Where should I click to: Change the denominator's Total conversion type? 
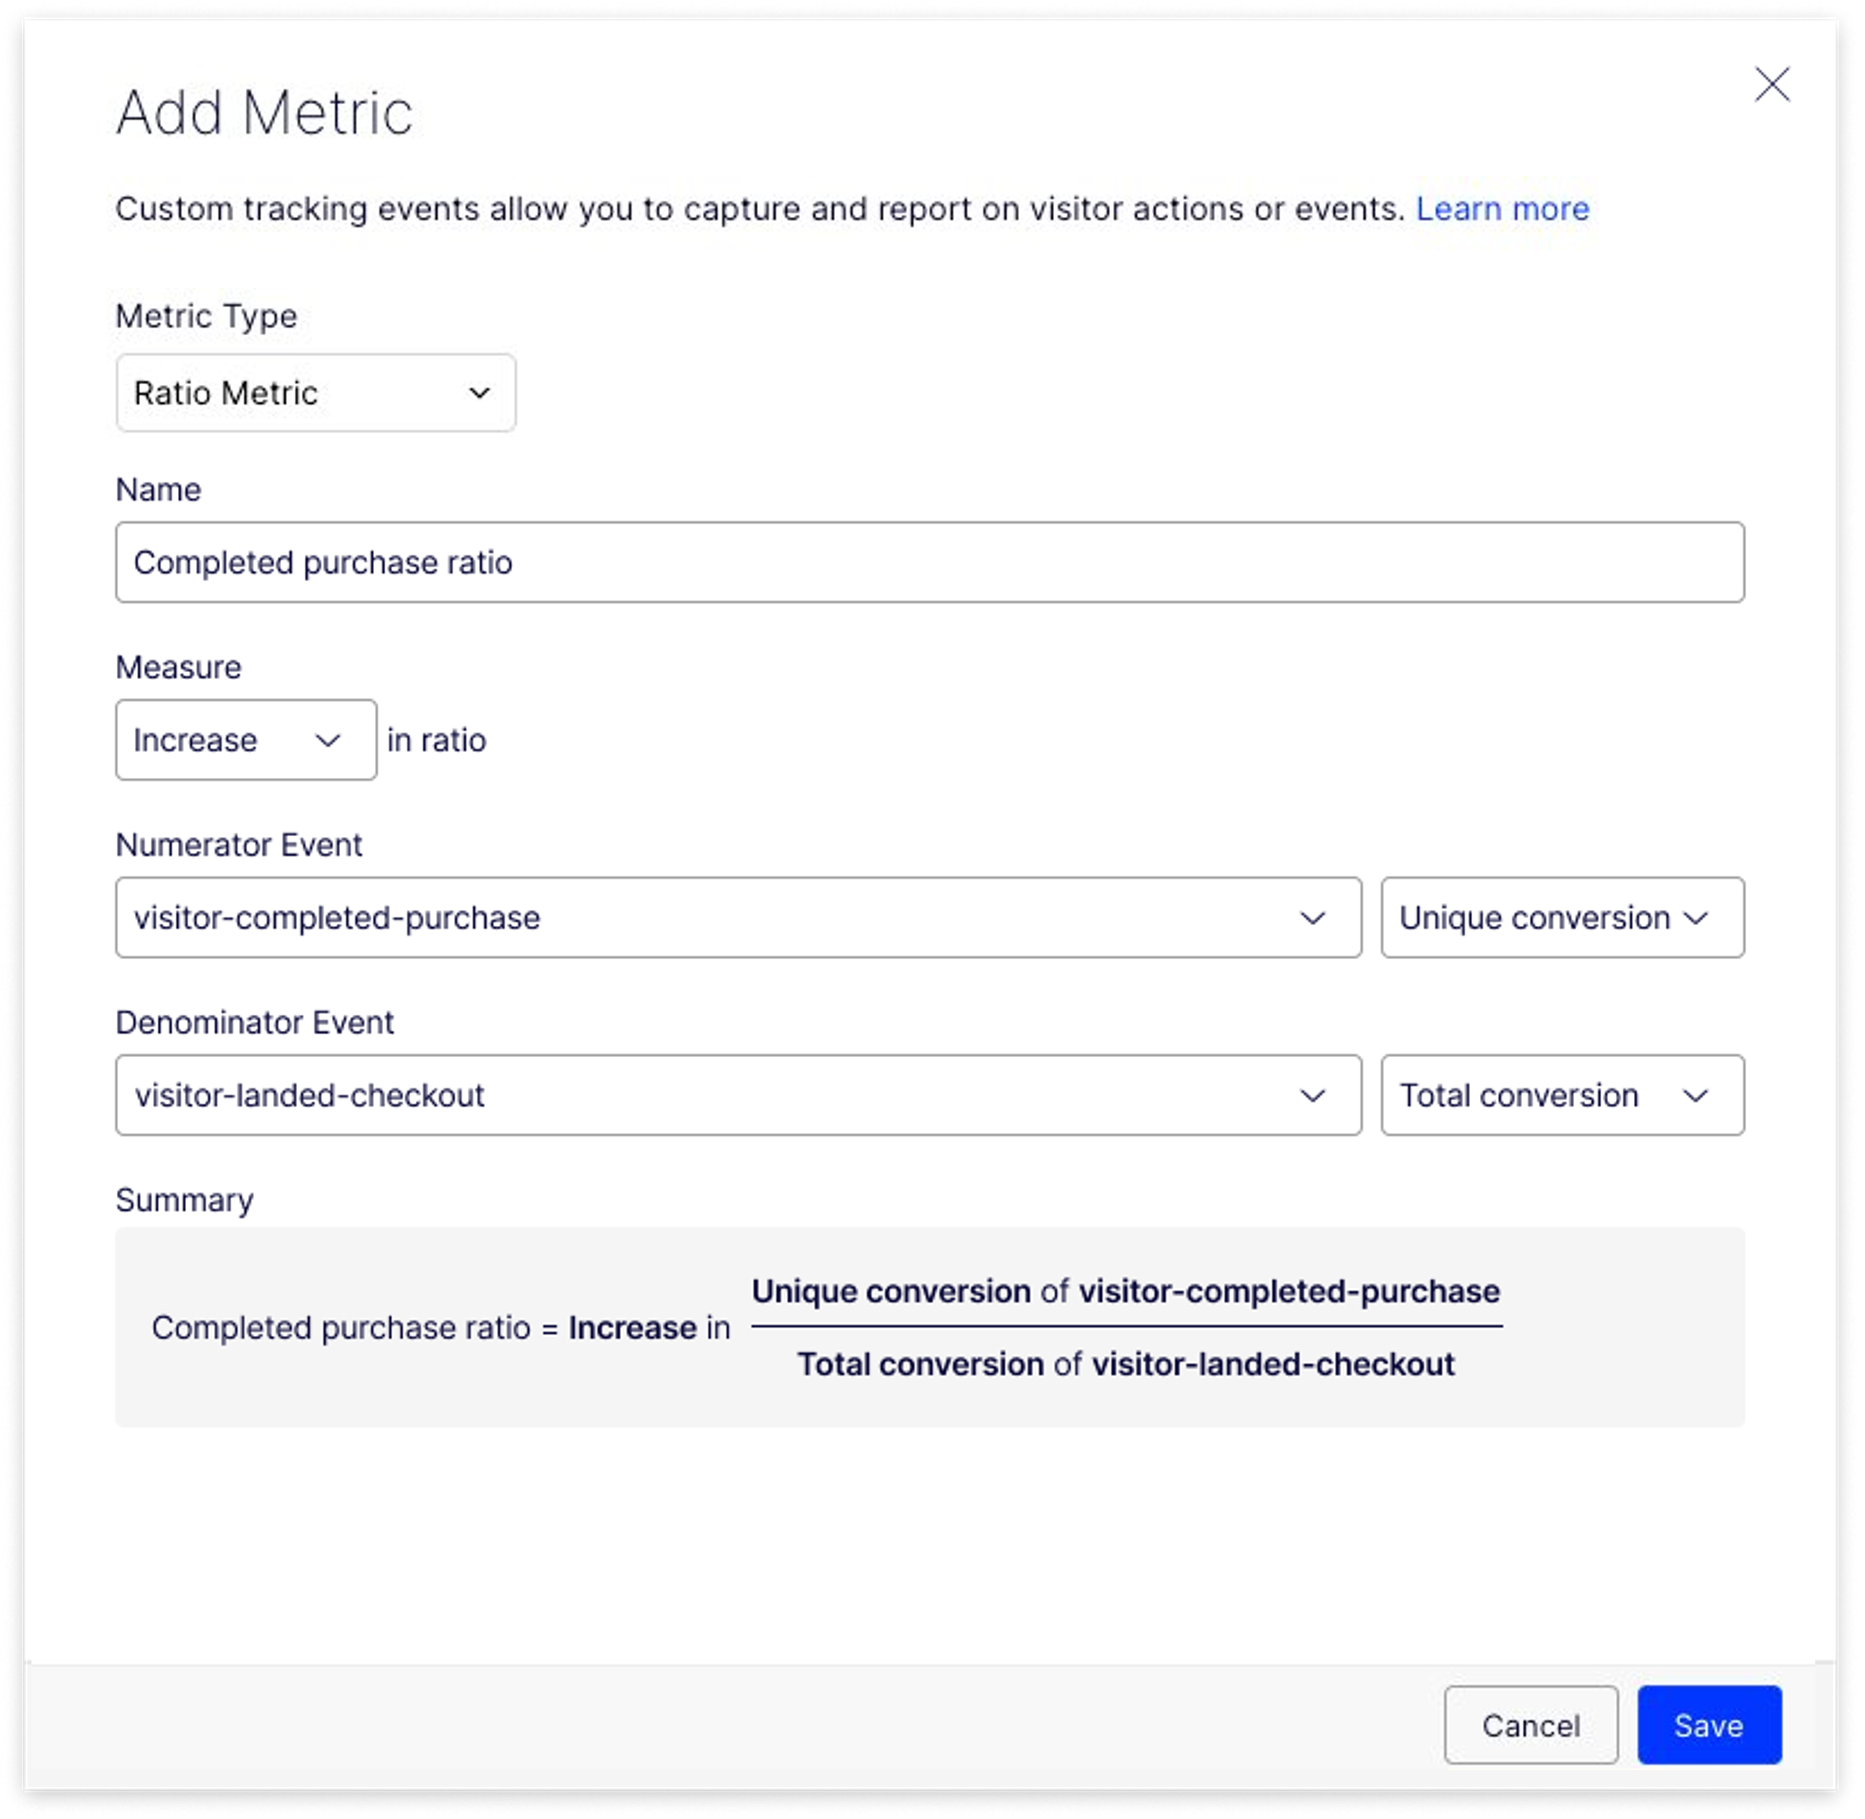point(1561,1096)
